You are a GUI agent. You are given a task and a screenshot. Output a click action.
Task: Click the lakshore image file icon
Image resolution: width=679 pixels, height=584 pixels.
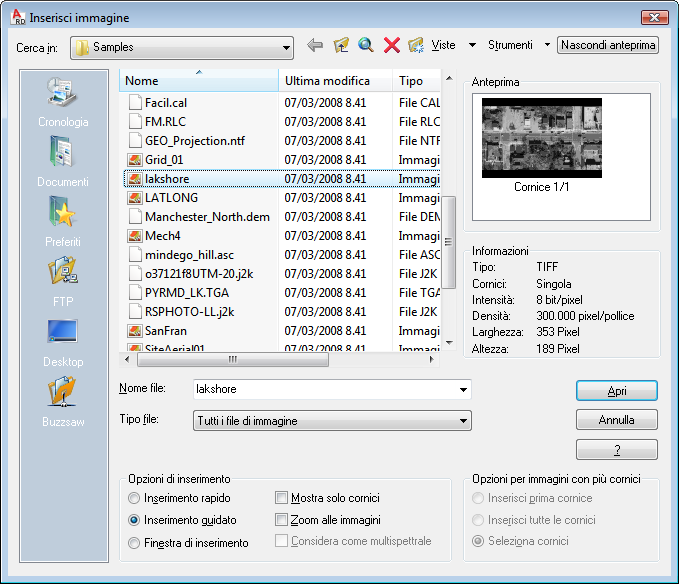click(x=135, y=179)
